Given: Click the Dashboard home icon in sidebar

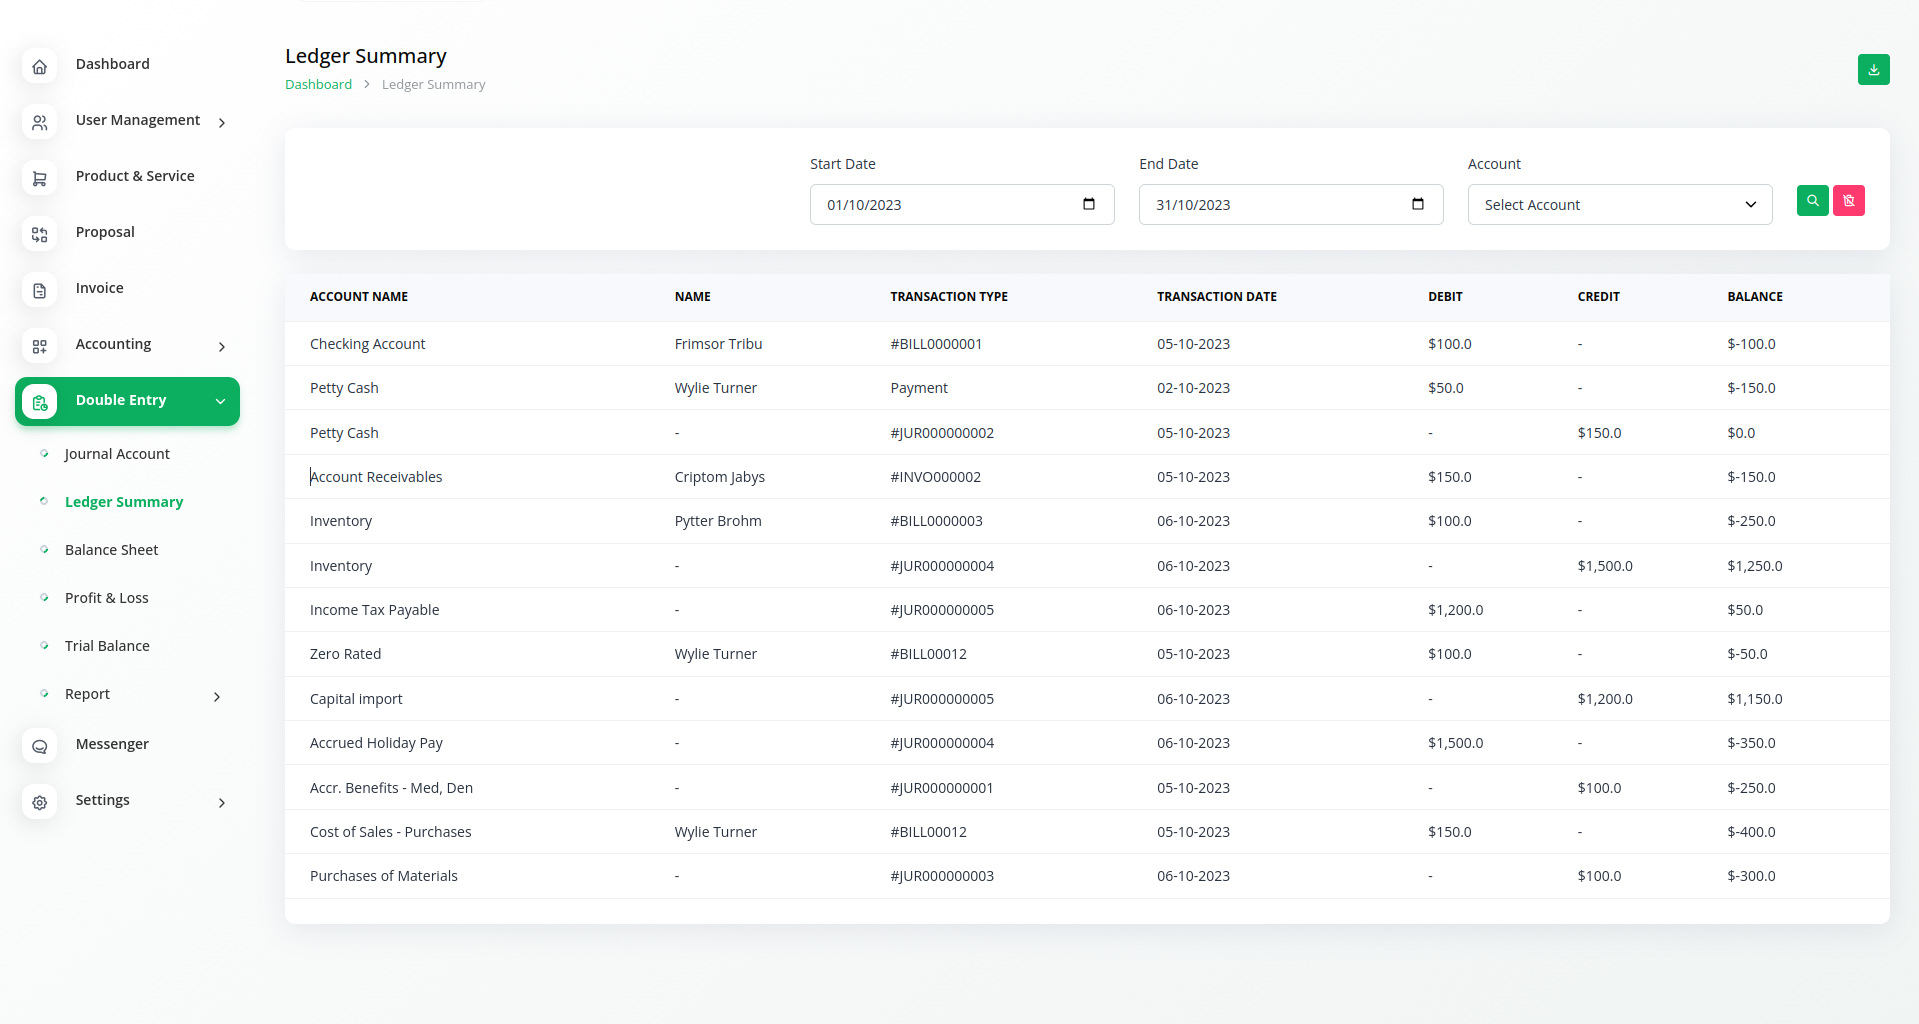Looking at the screenshot, I should tap(40, 67).
